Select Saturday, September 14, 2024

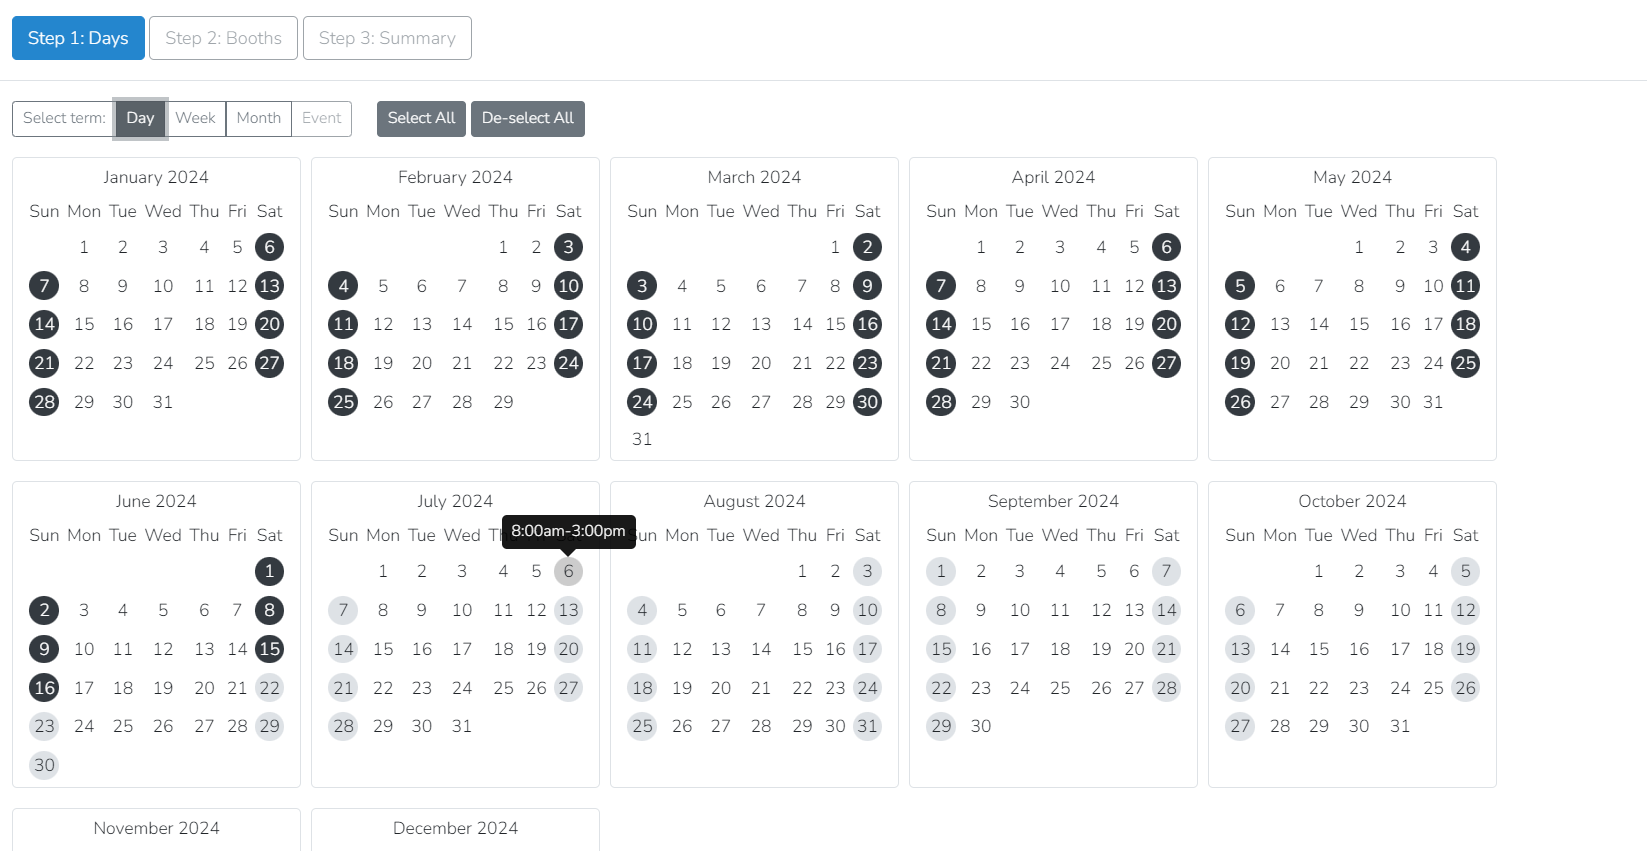(x=1166, y=610)
